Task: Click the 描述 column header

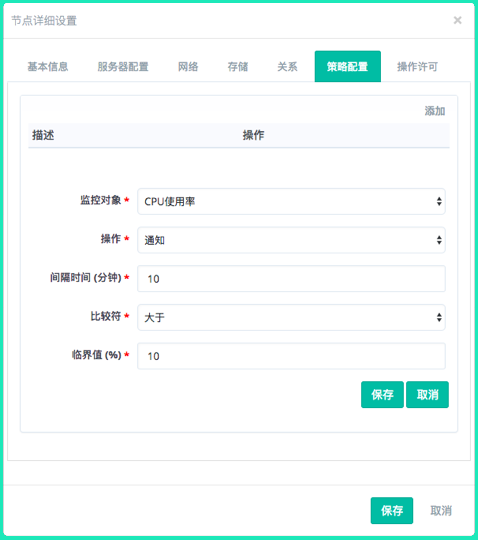Action: click(x=43, y=135)
